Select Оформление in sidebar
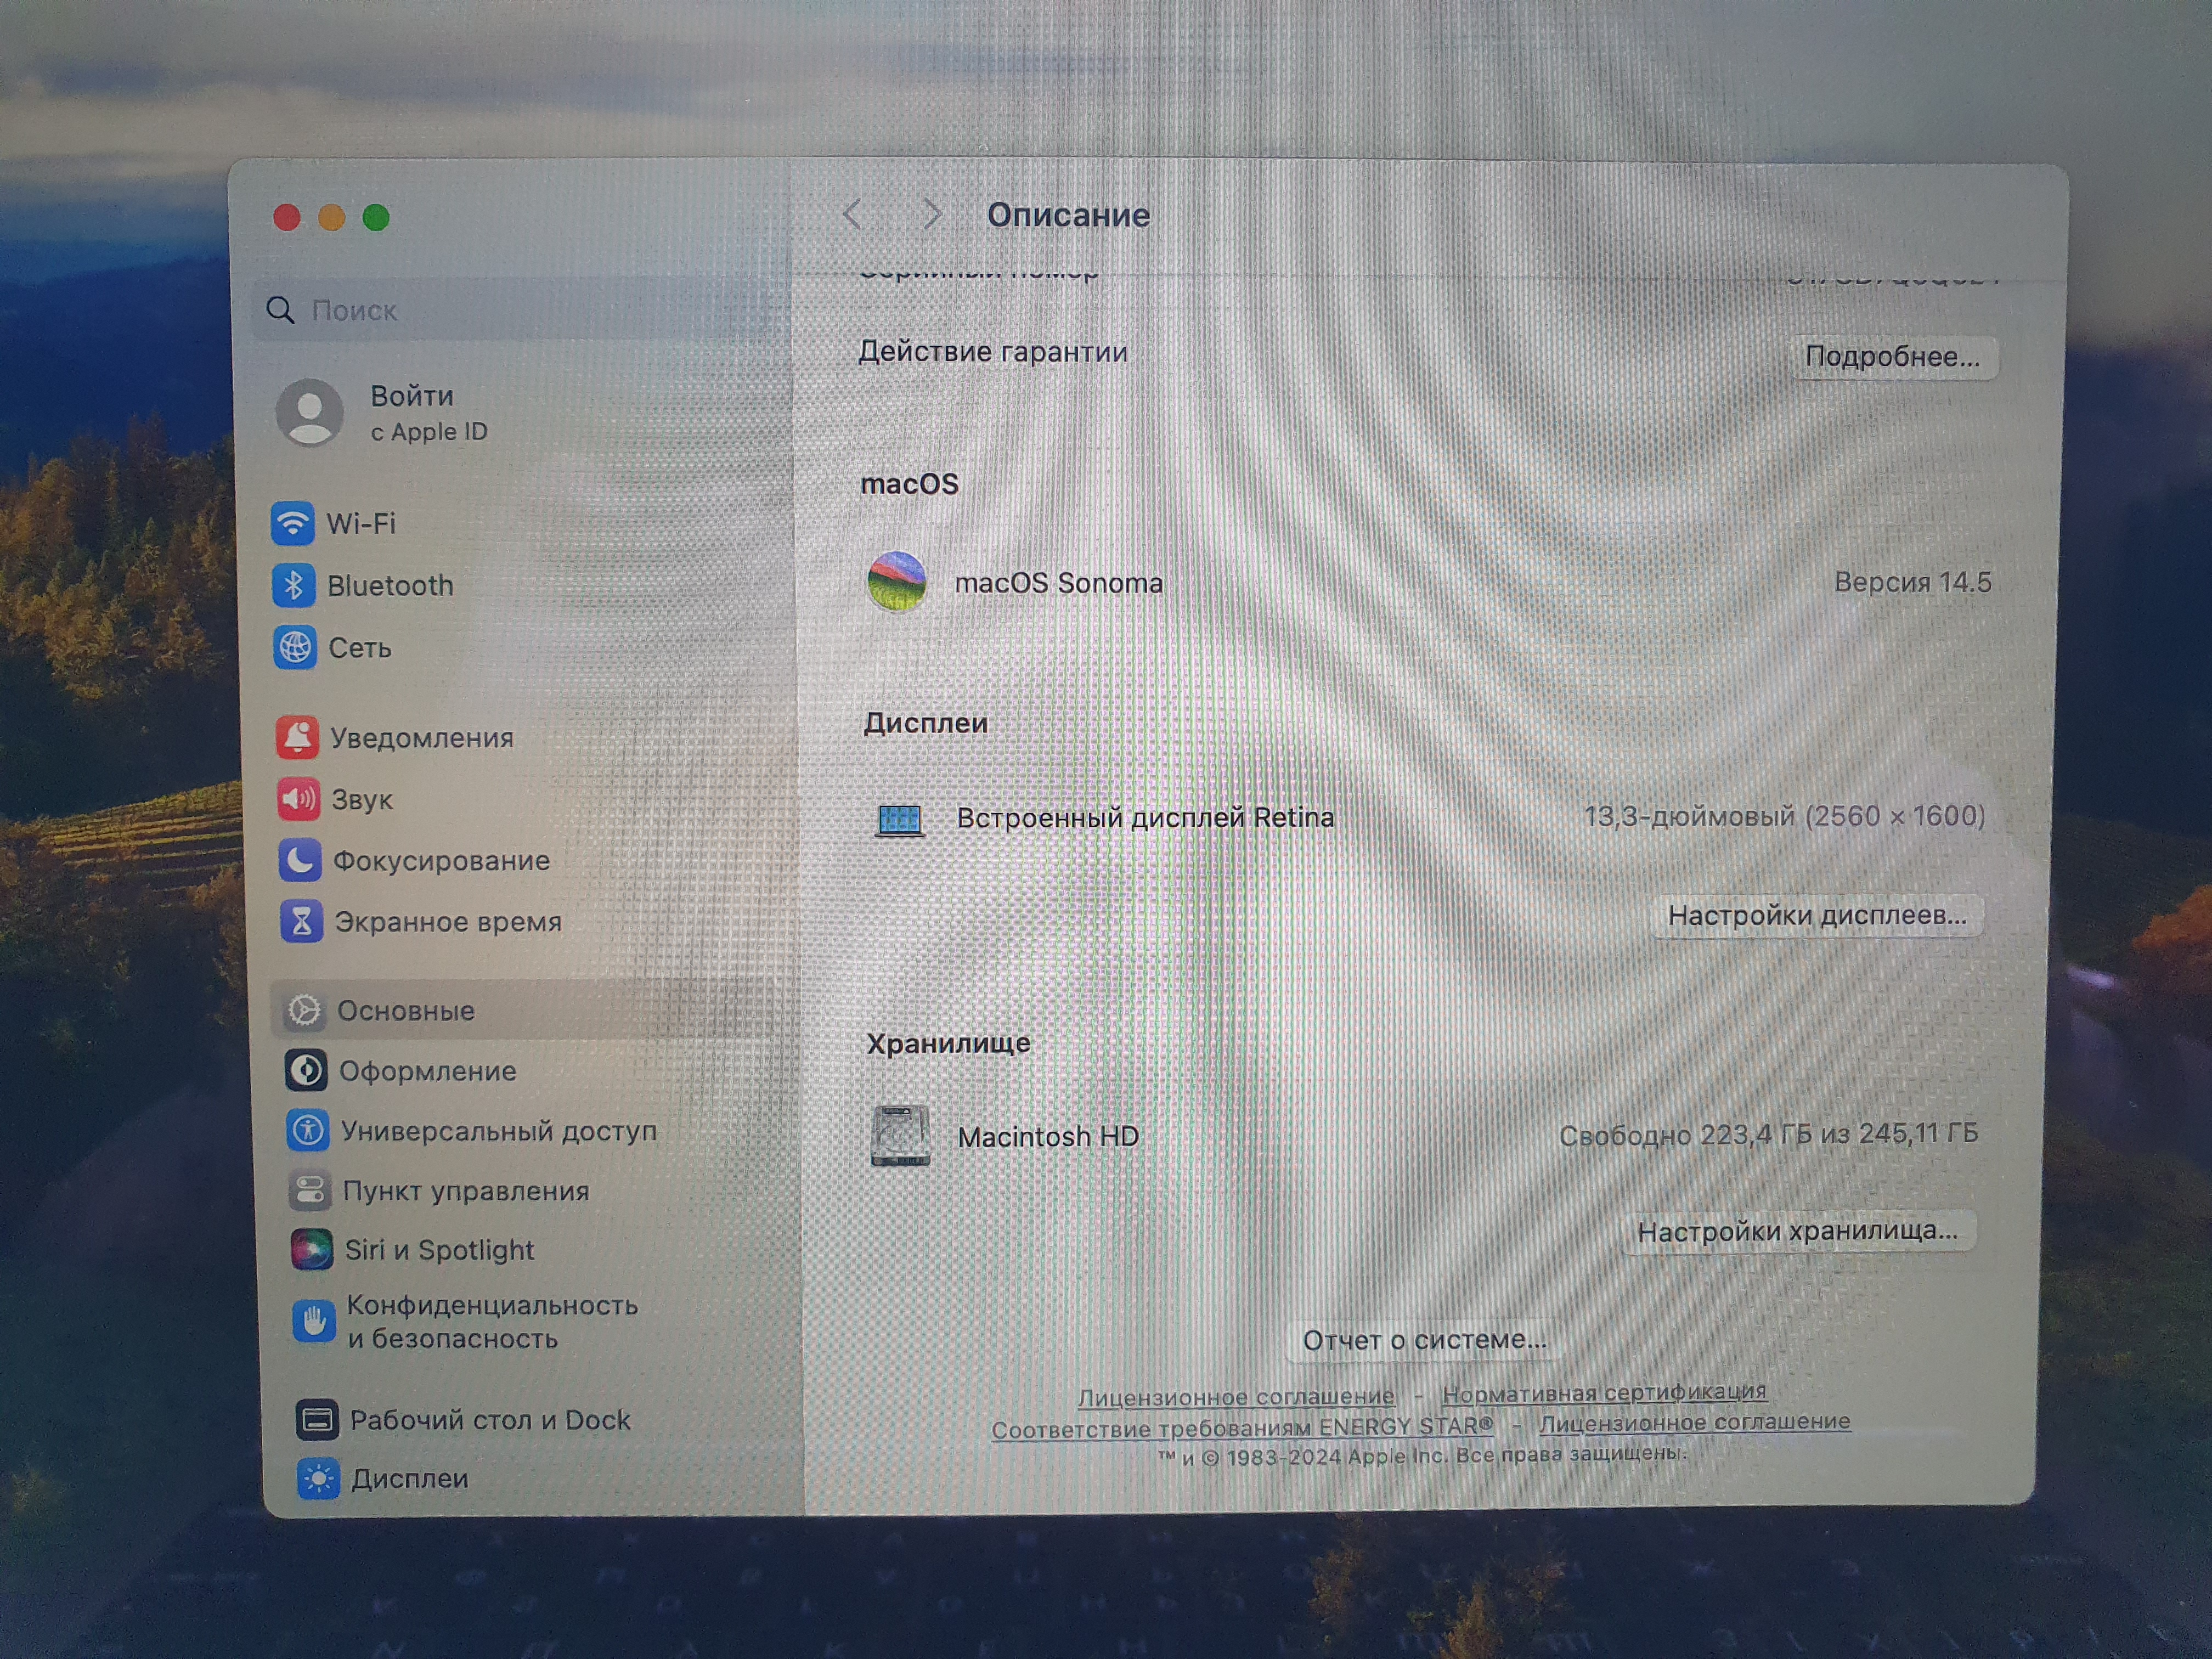The image size is (2212, 1659). point(427,1071)
